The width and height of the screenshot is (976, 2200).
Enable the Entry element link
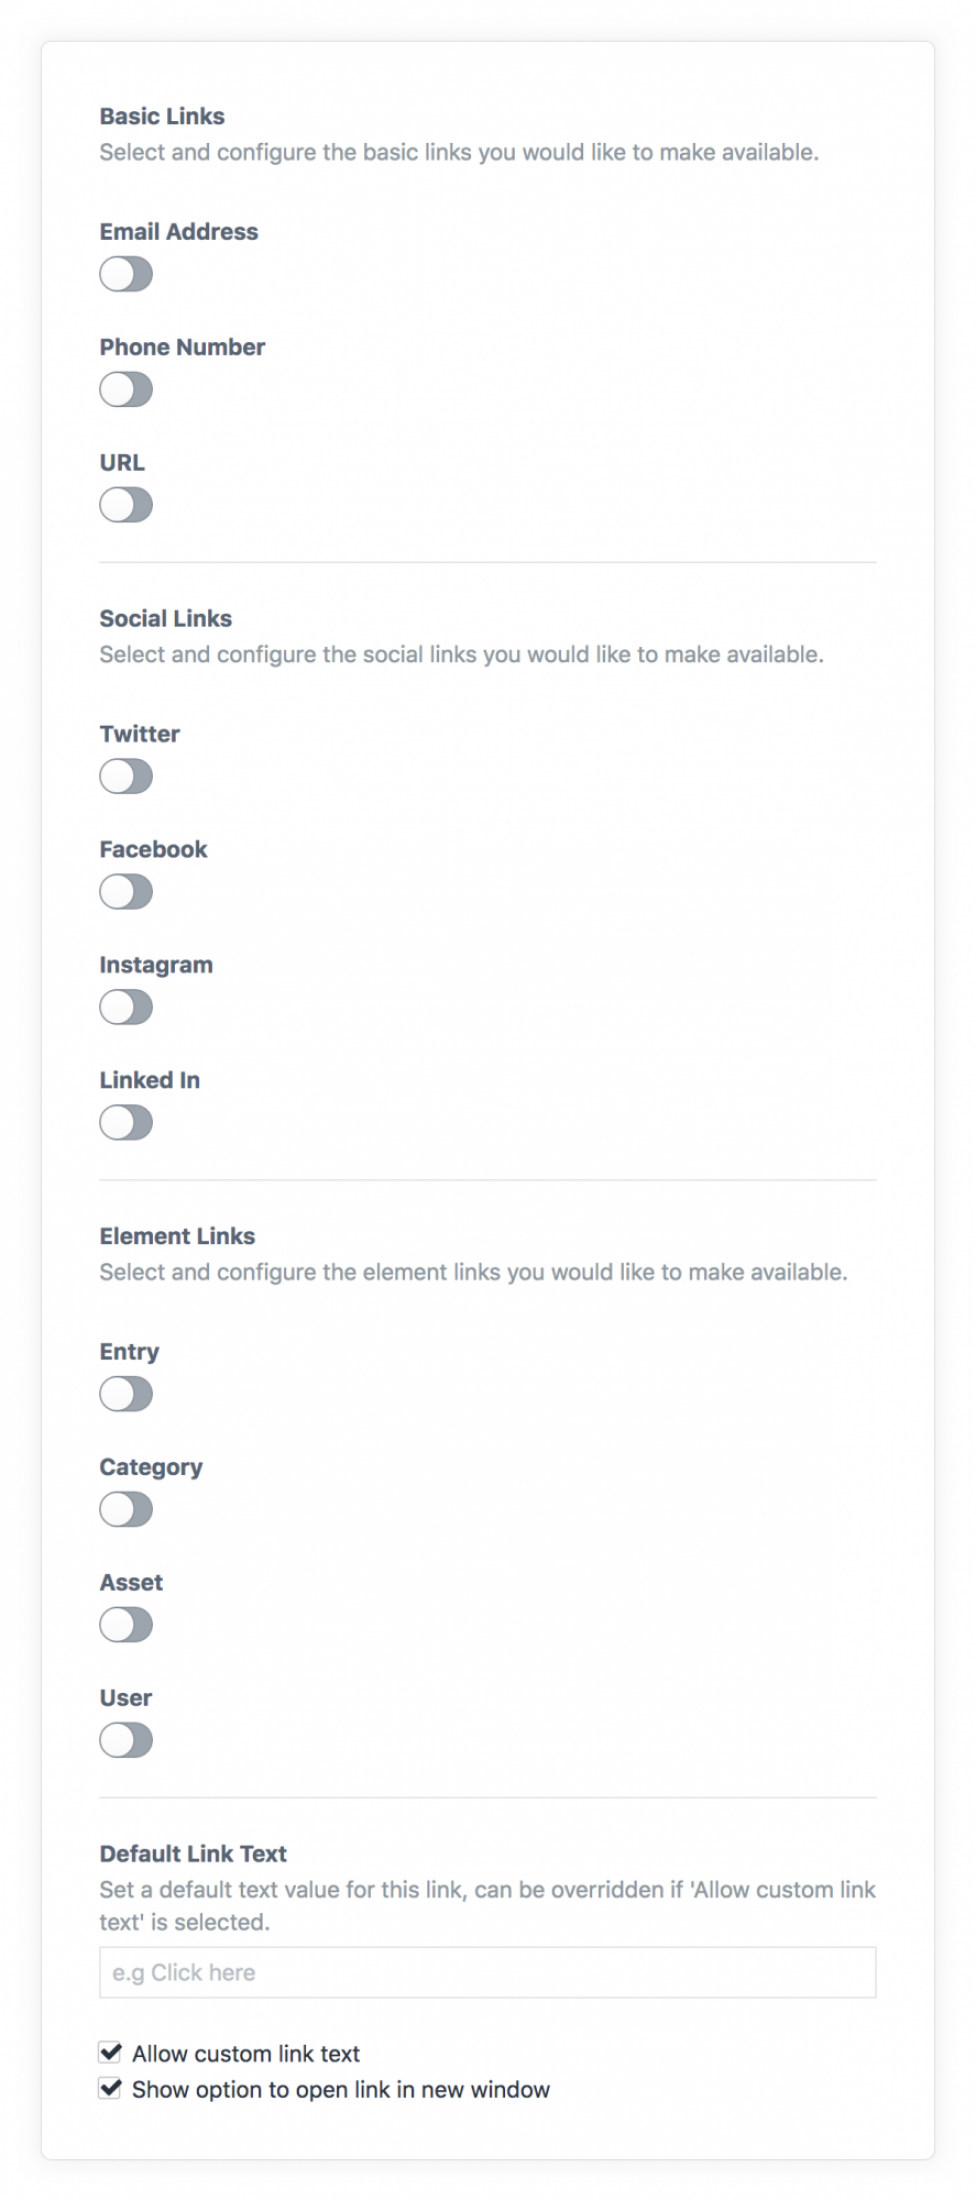tap(126, 1394)
